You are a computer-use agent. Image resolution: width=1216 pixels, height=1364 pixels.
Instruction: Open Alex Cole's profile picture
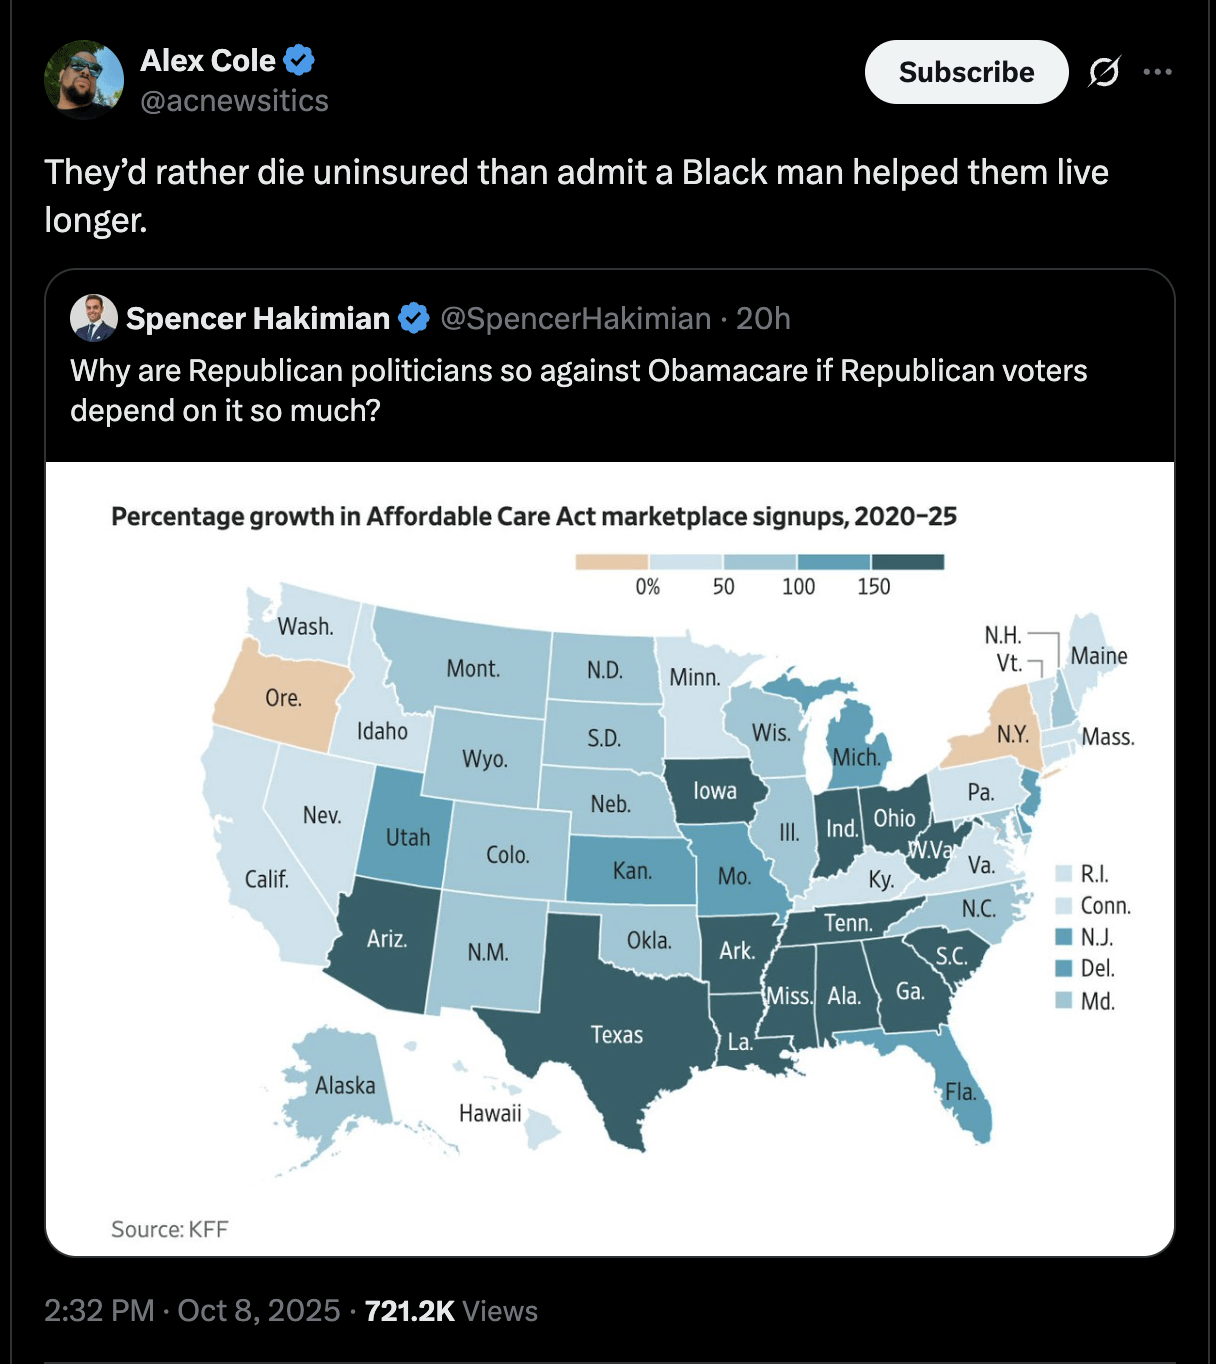click(84, 80)
